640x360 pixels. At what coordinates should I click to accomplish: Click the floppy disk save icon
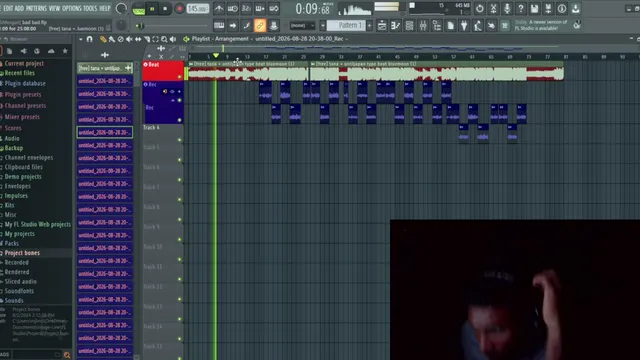point(534,8)
